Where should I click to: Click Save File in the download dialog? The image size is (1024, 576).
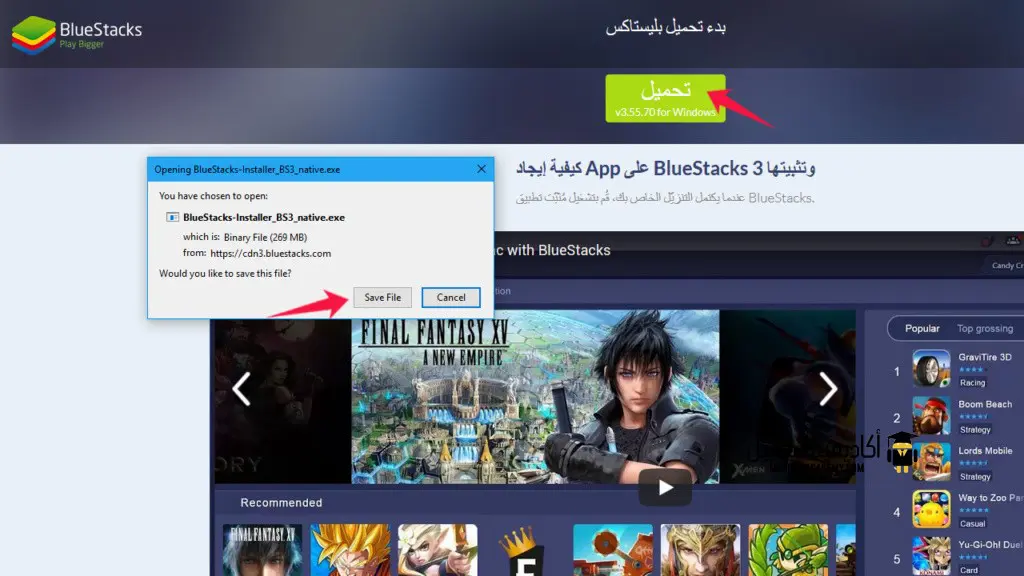383,297
